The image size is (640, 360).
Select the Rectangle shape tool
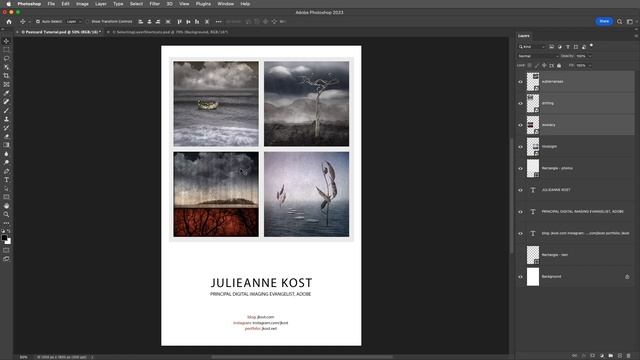point(6,197)
